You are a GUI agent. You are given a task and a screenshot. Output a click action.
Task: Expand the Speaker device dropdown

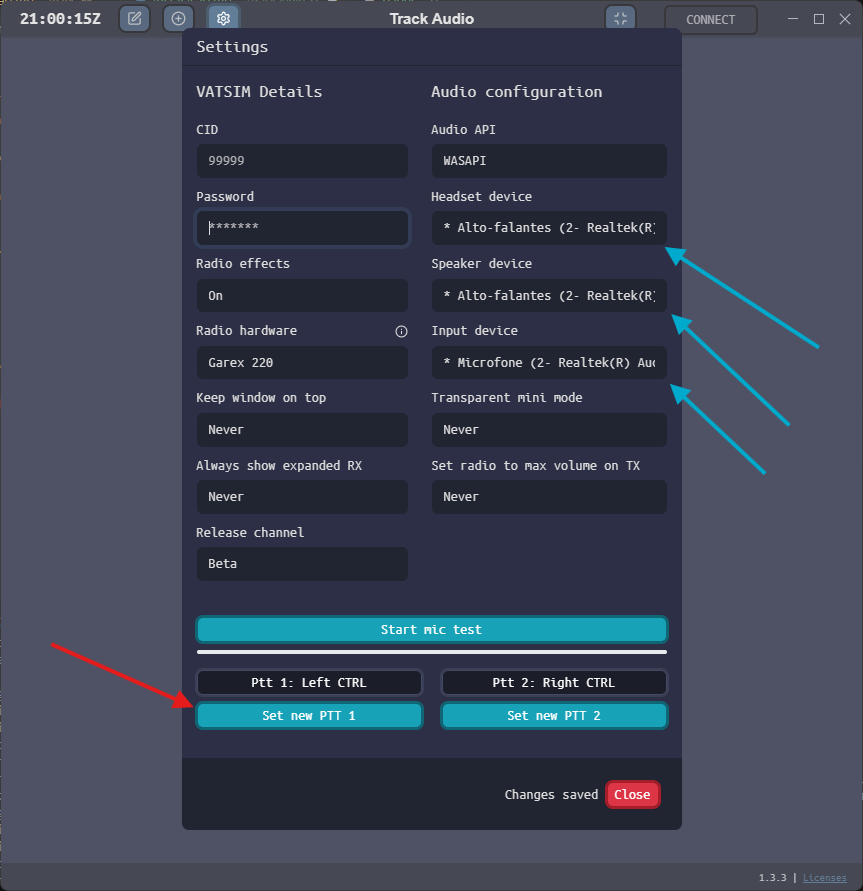click(x=548, y=296)
